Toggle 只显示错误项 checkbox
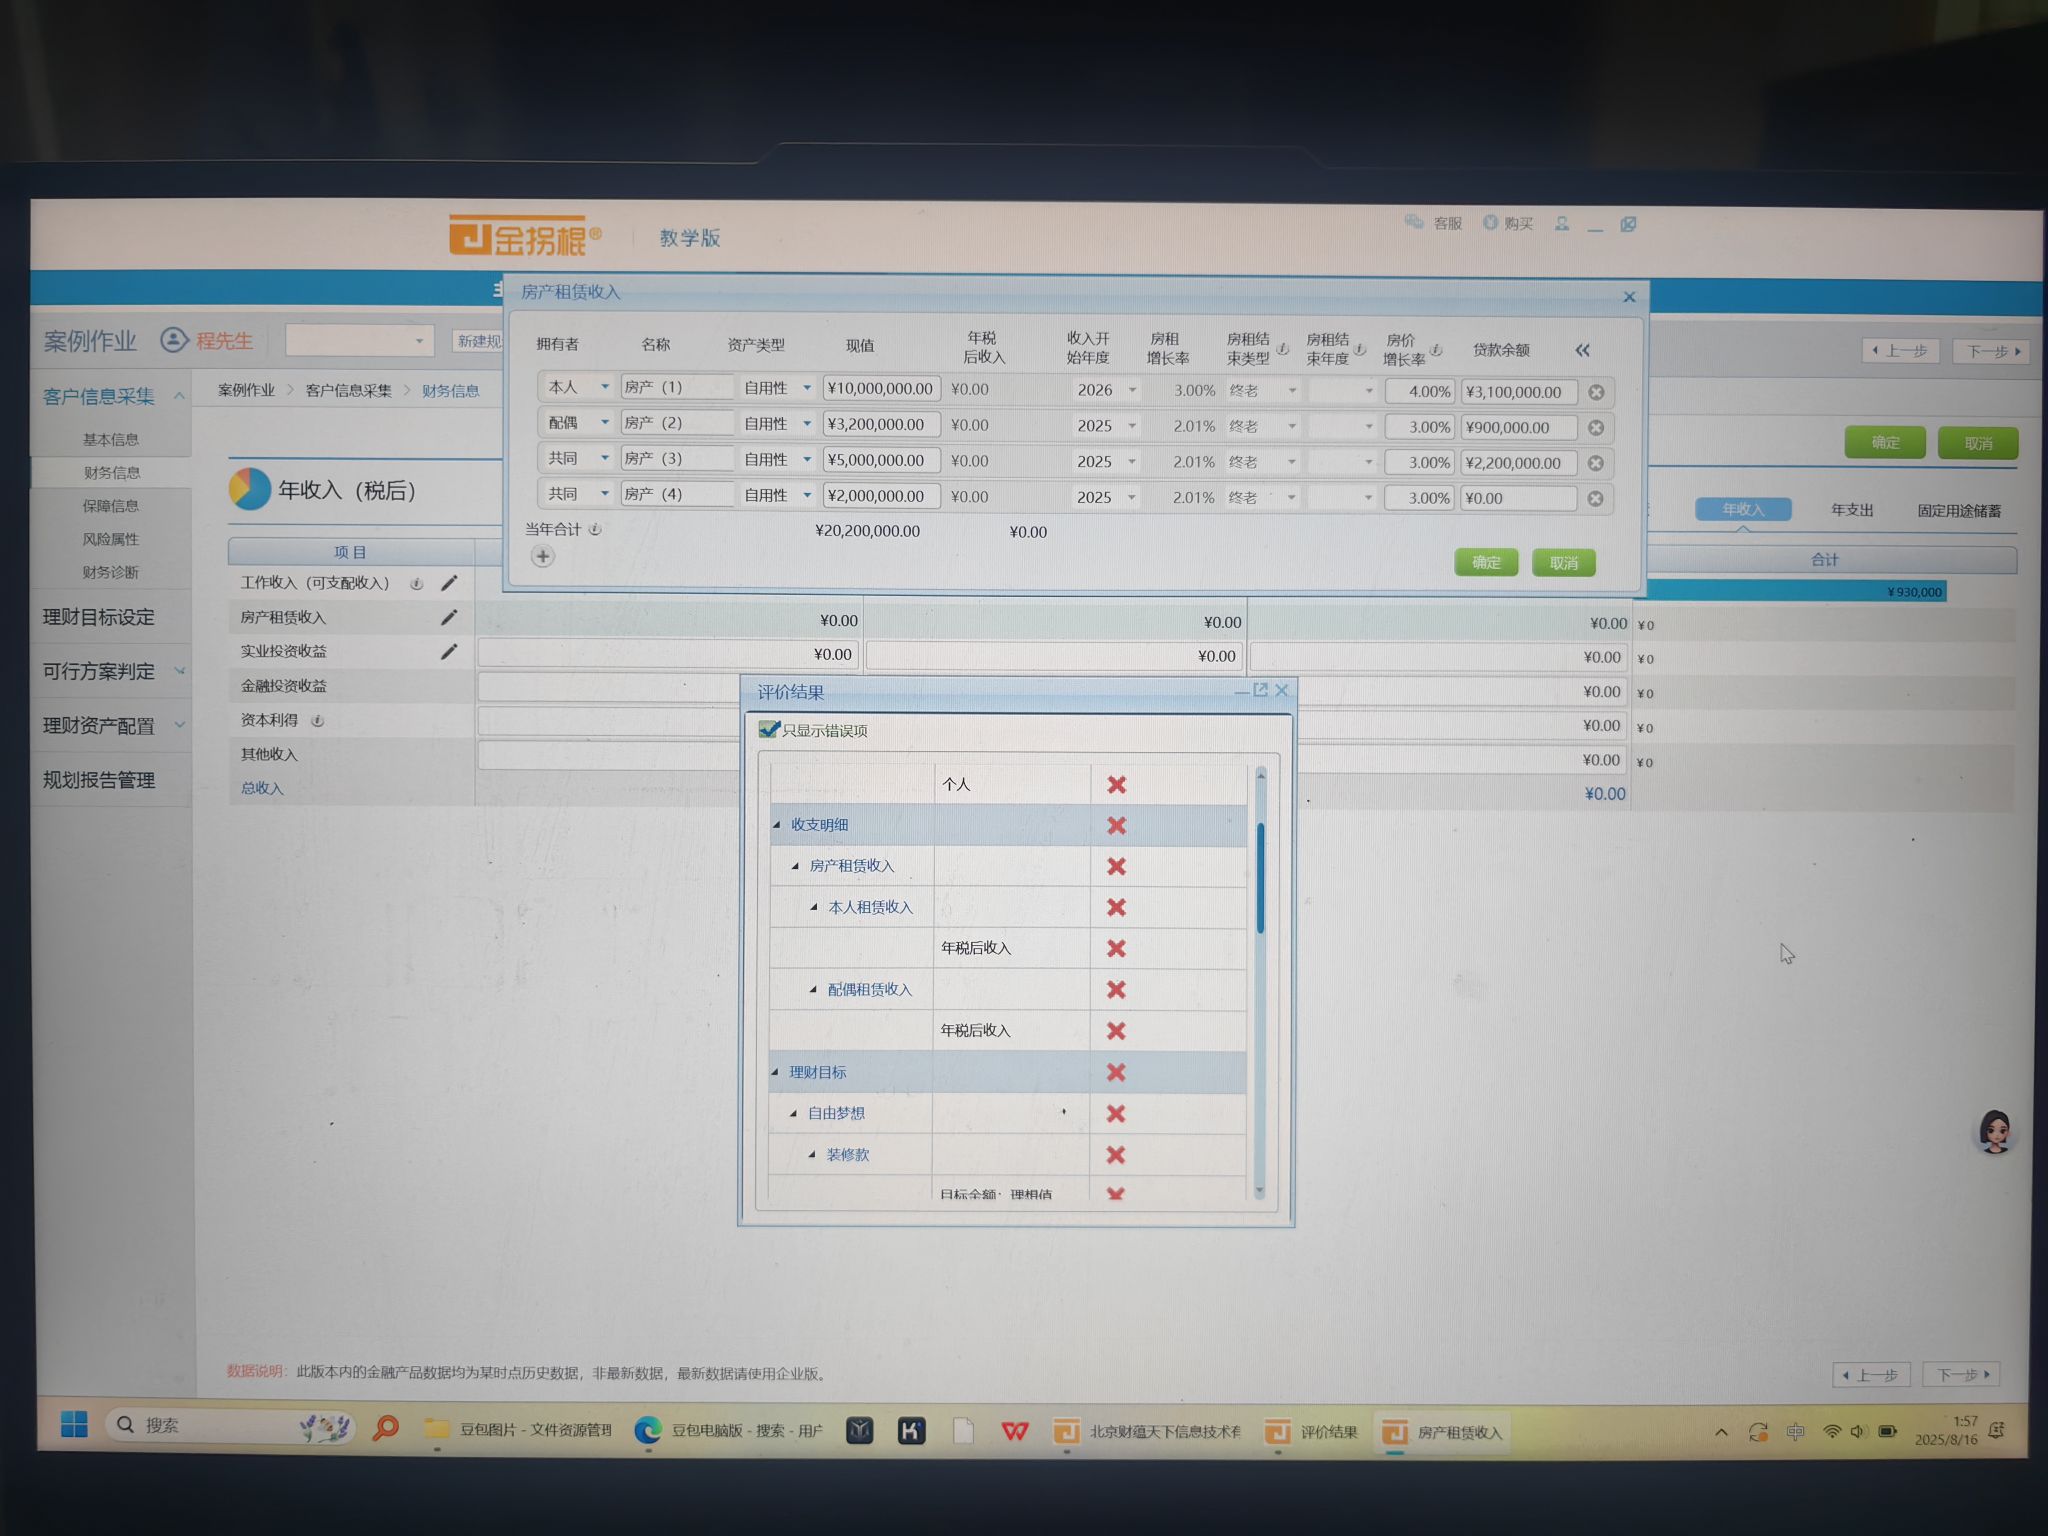This screenshot has height=1536, width=2048. [768, 729]
